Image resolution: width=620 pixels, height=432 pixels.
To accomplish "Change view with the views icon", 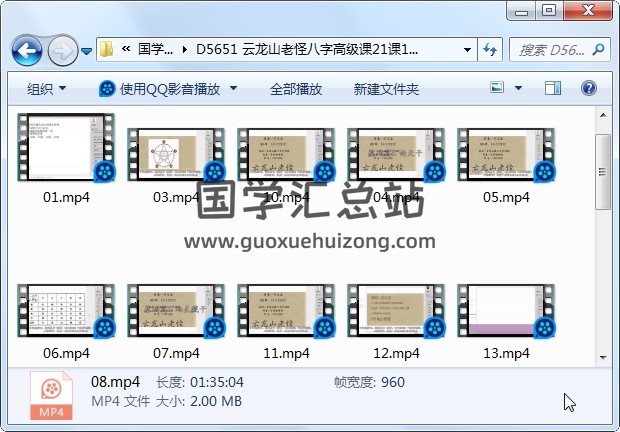I will click(x=497, y=87).
